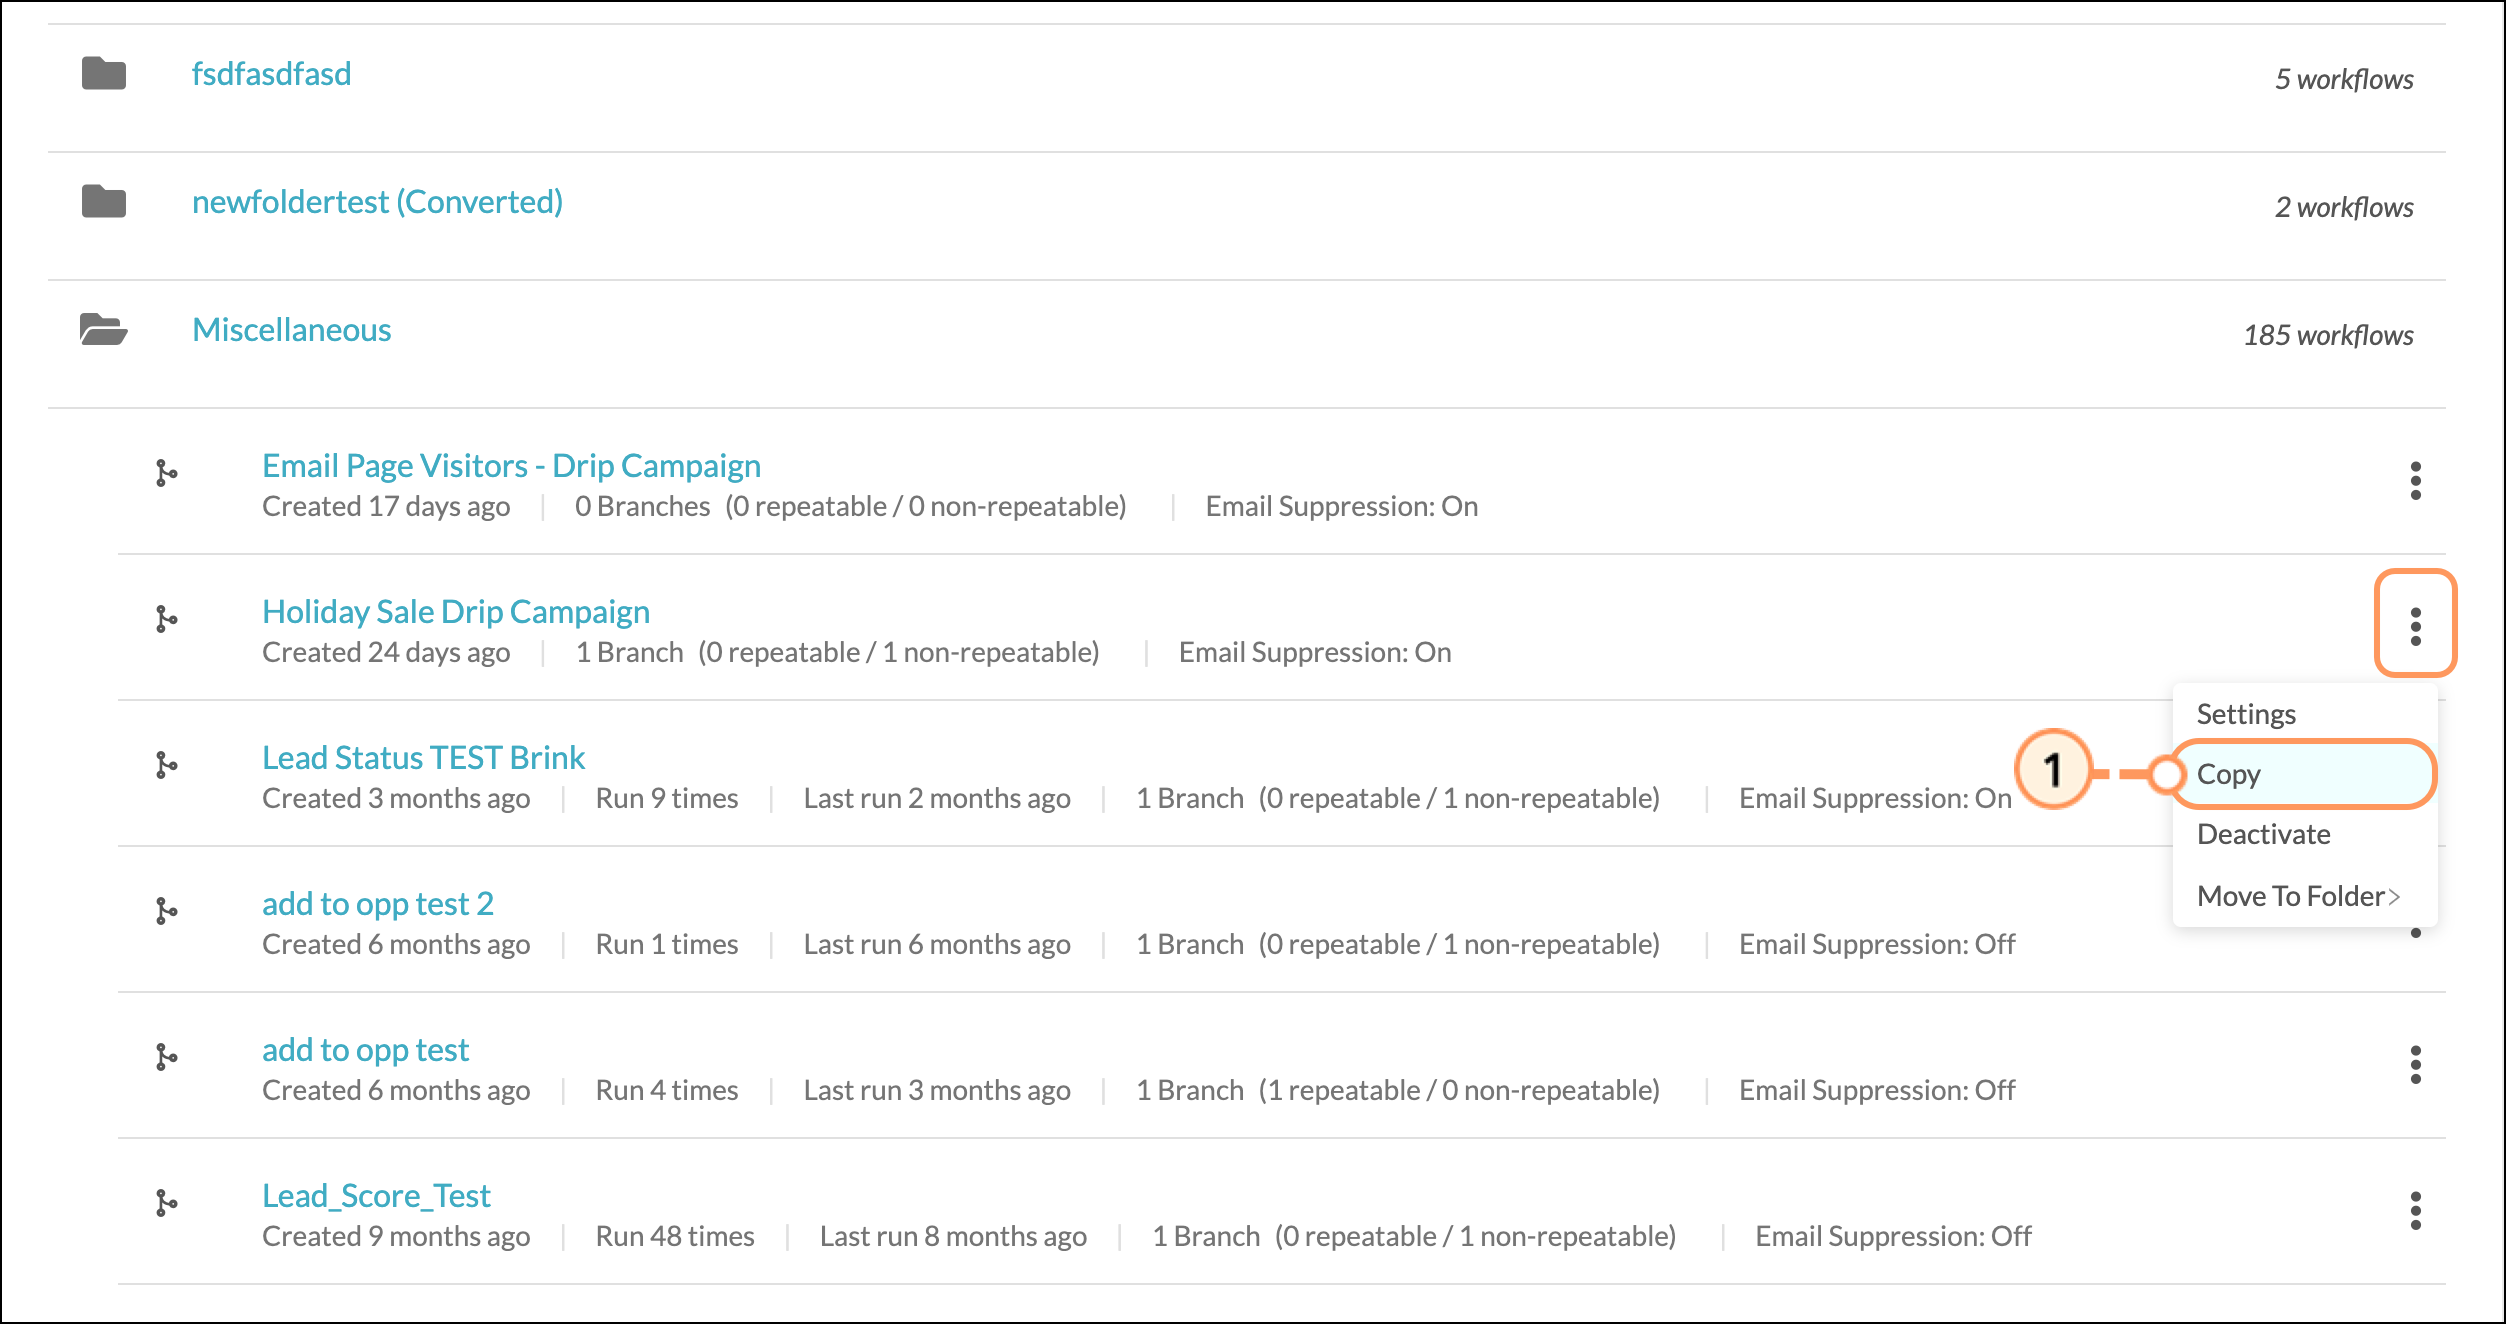Click workflow branch icon beside Email Page Visitors

point(166,473)
